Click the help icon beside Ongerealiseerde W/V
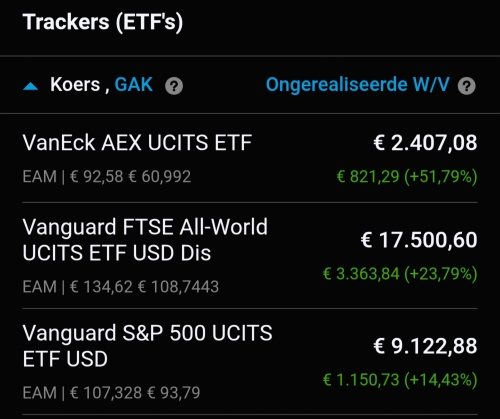 pyautogui.click(x=466, y=86)
